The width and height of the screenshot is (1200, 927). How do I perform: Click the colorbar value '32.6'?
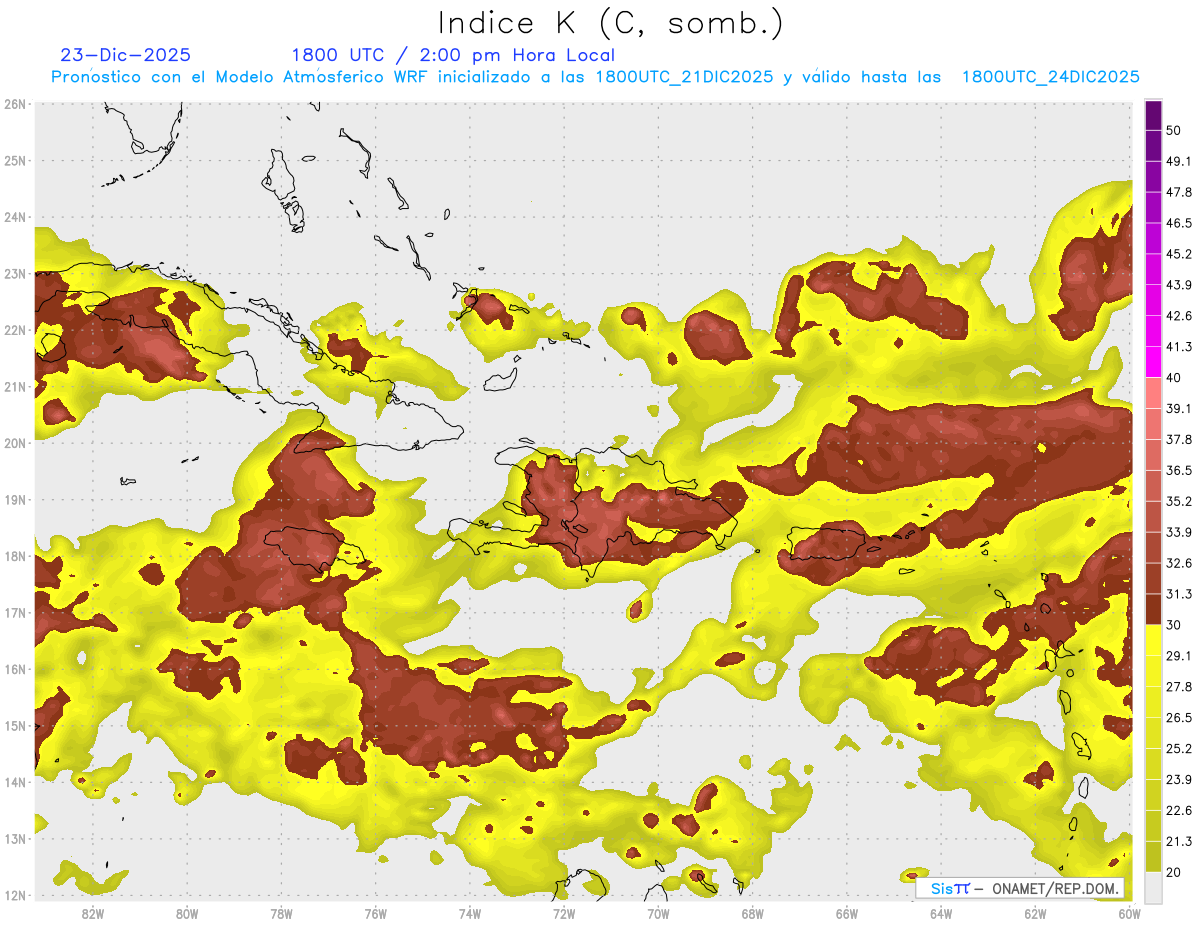click(x=1179, y=563)
